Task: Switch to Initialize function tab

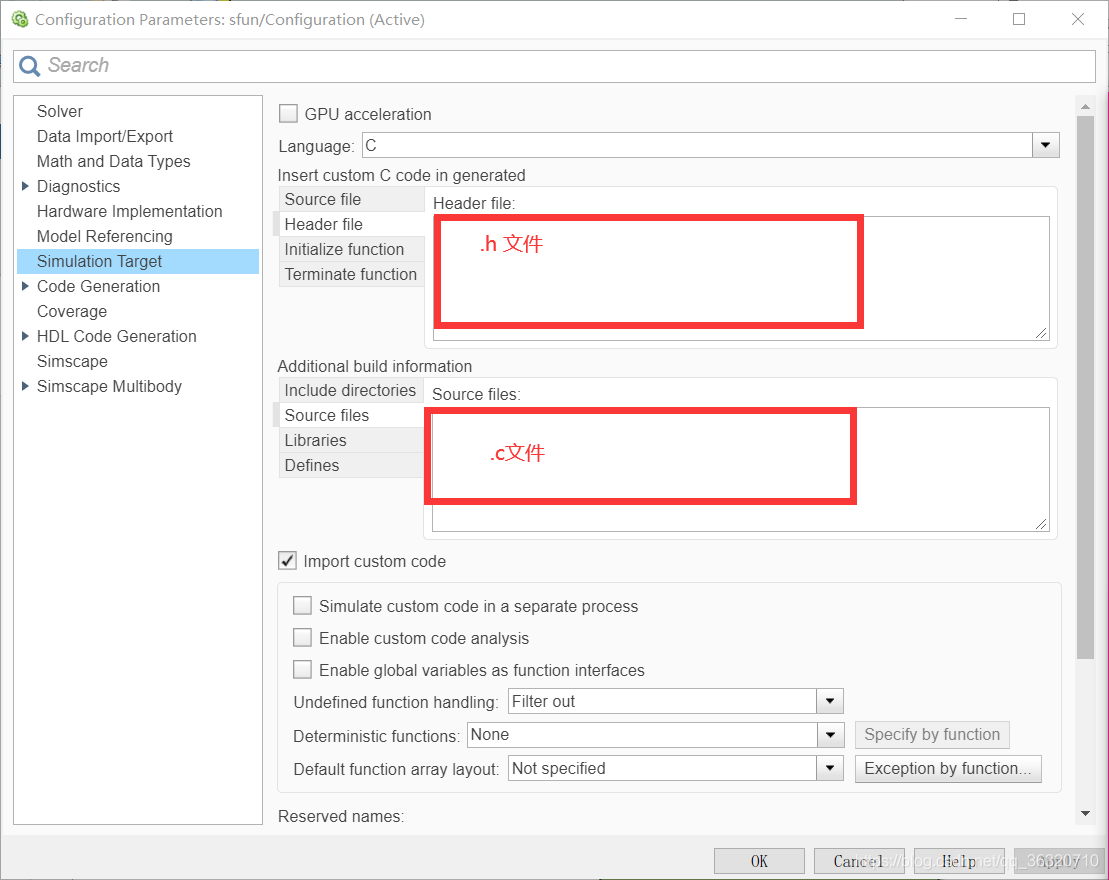Action: point(352,249)
